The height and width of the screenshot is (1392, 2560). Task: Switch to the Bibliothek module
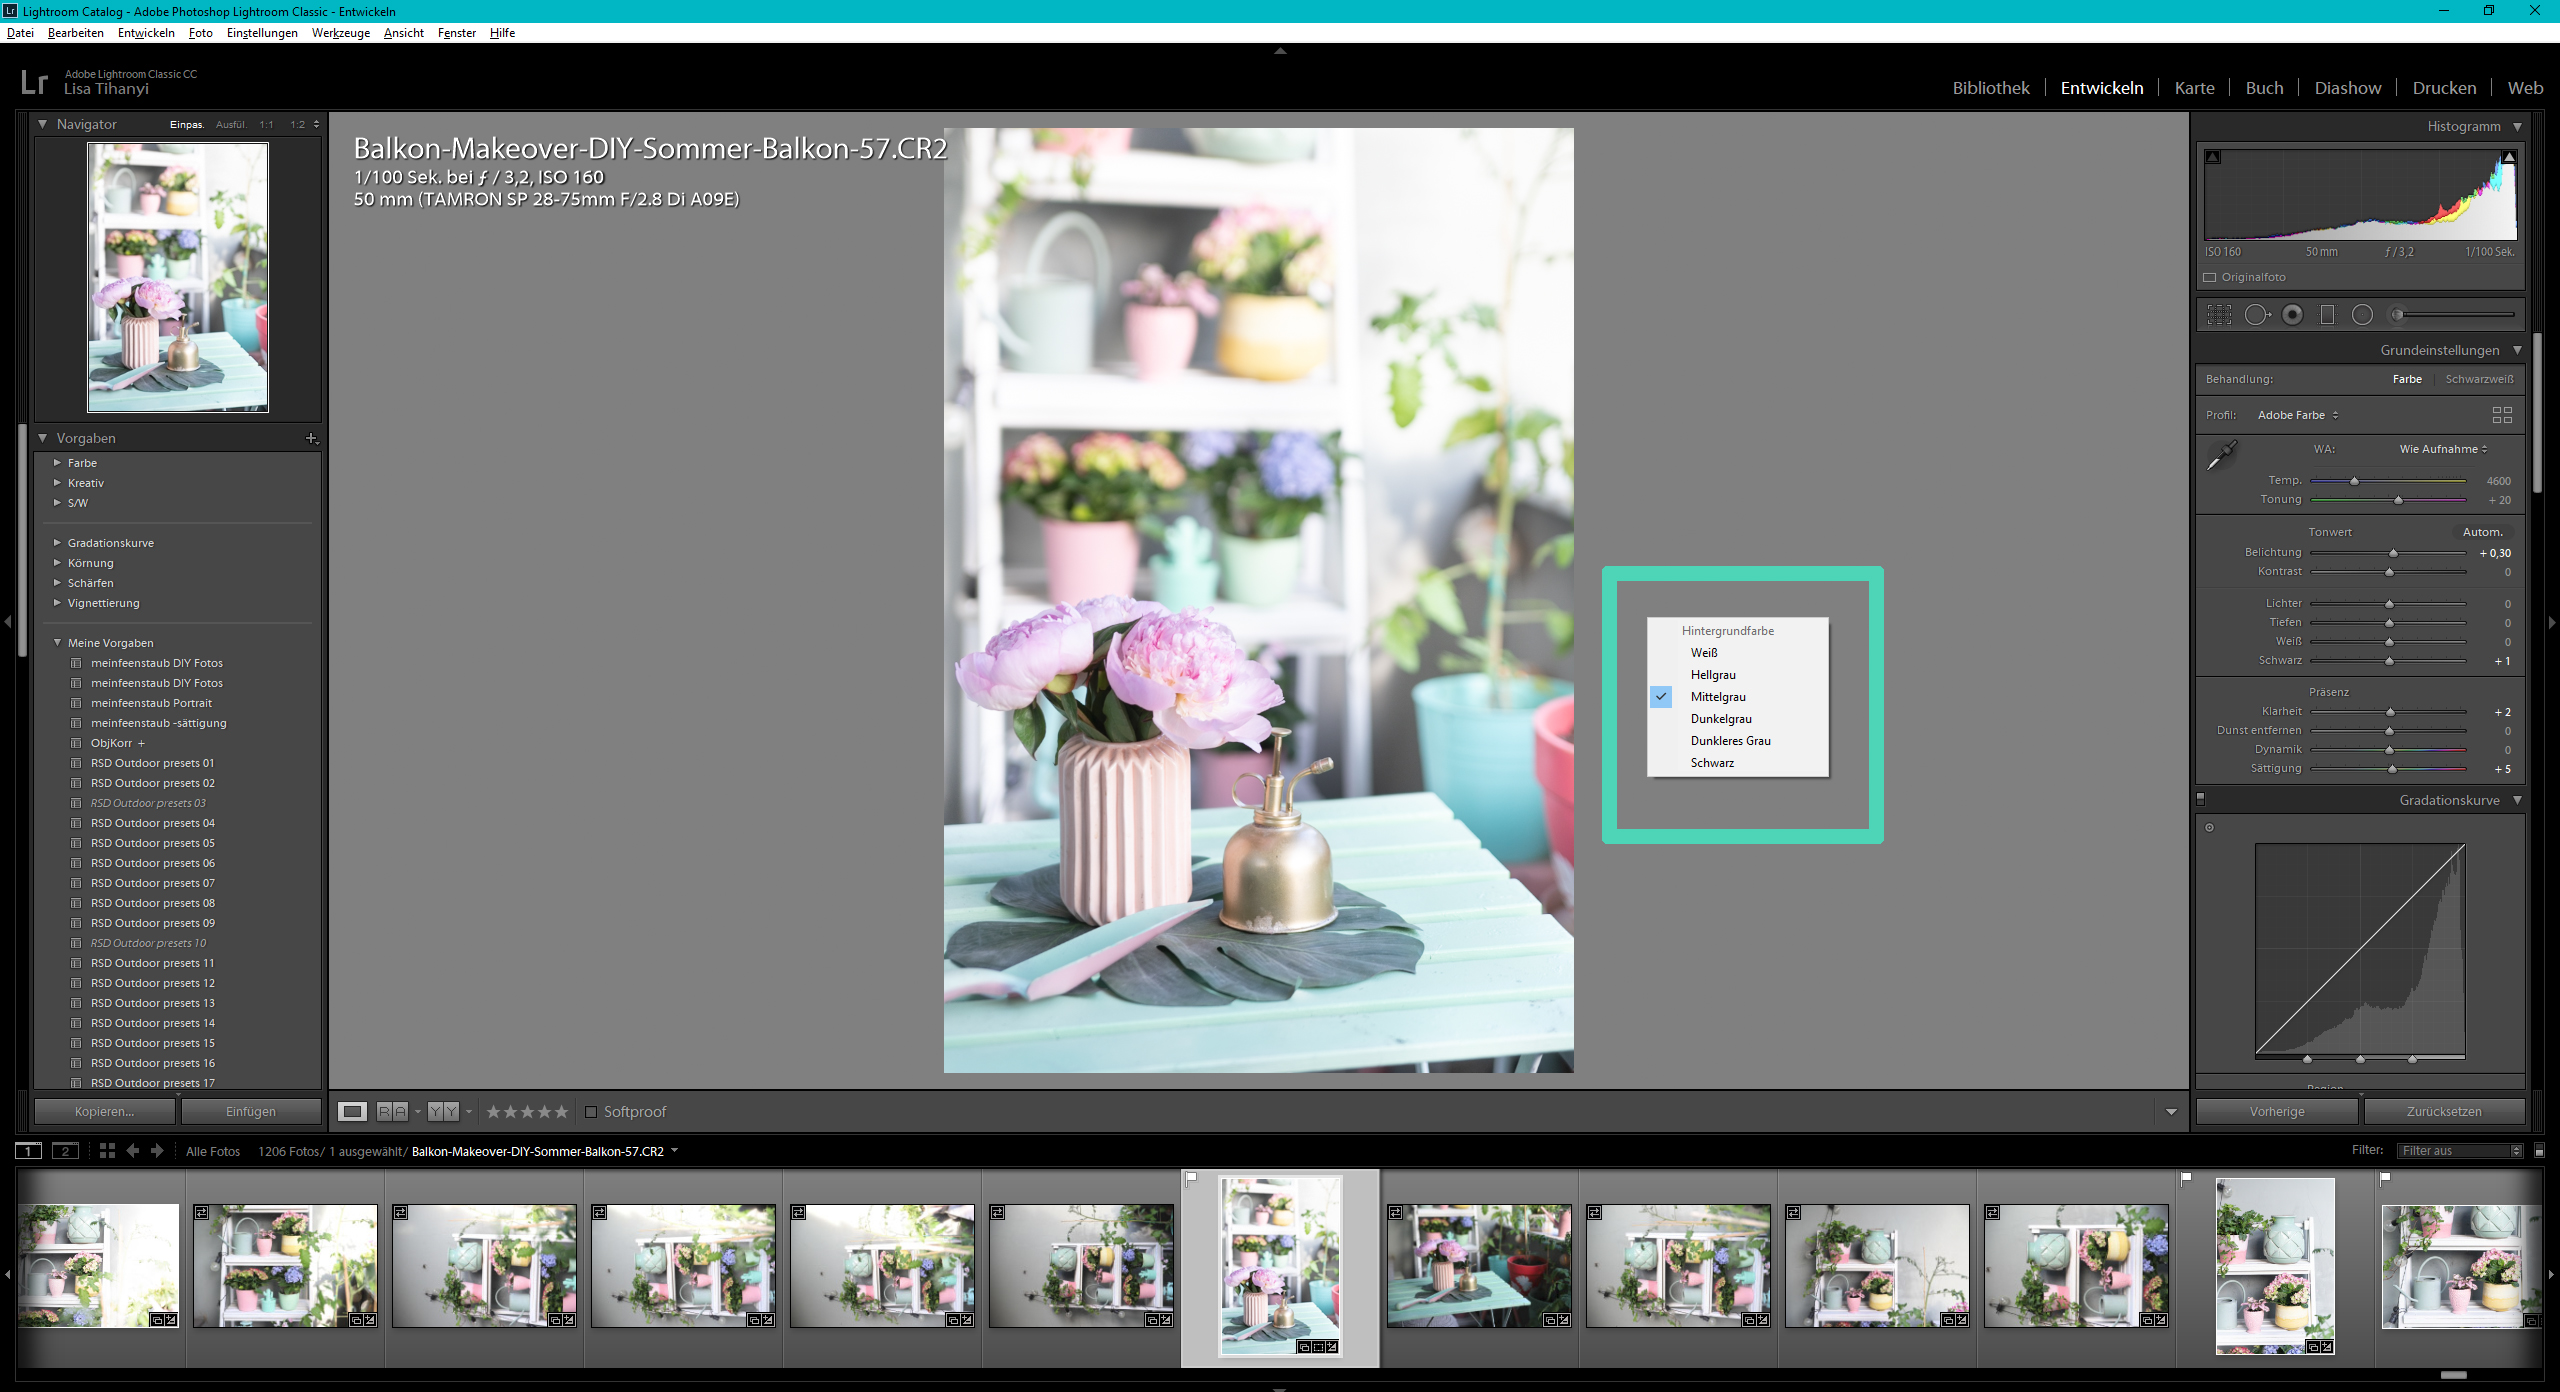[1990, 88]
